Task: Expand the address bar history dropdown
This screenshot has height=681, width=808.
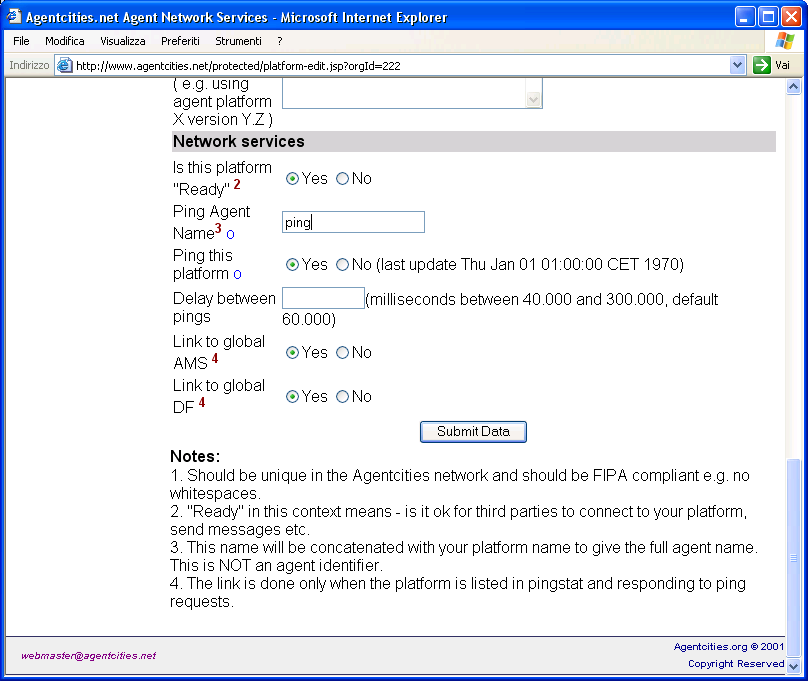Action: (738, 65)
